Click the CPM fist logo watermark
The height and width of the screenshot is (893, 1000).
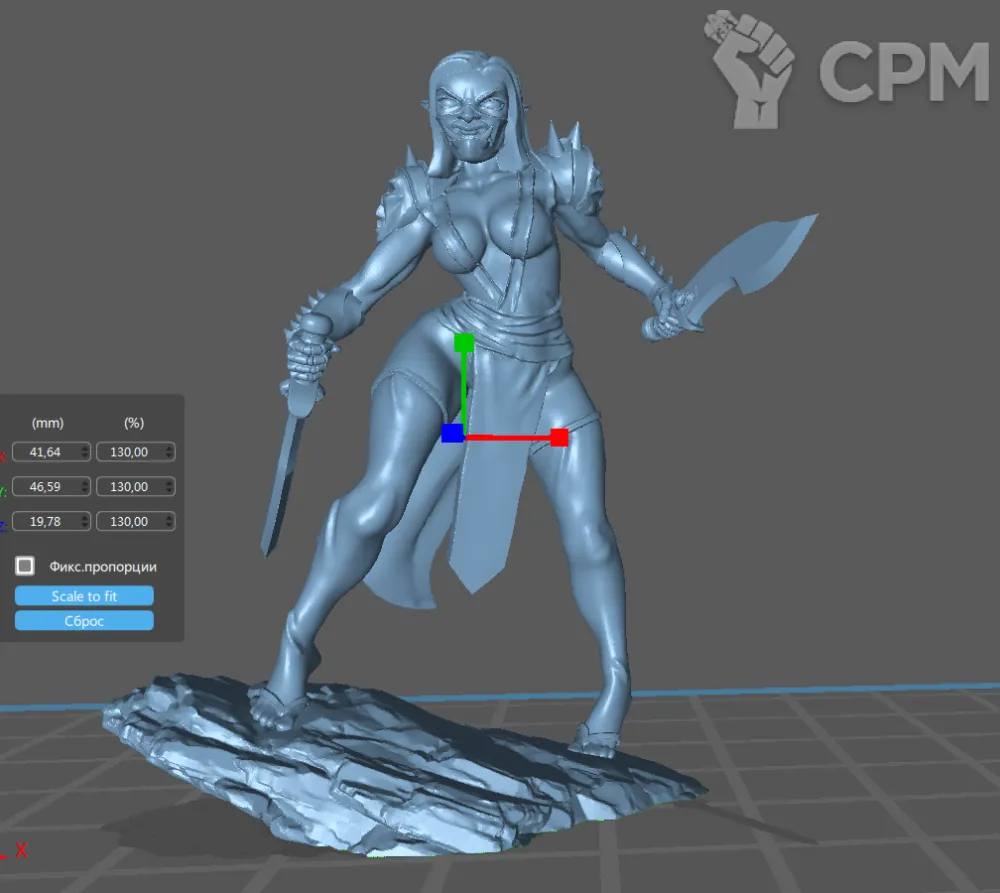751,68
